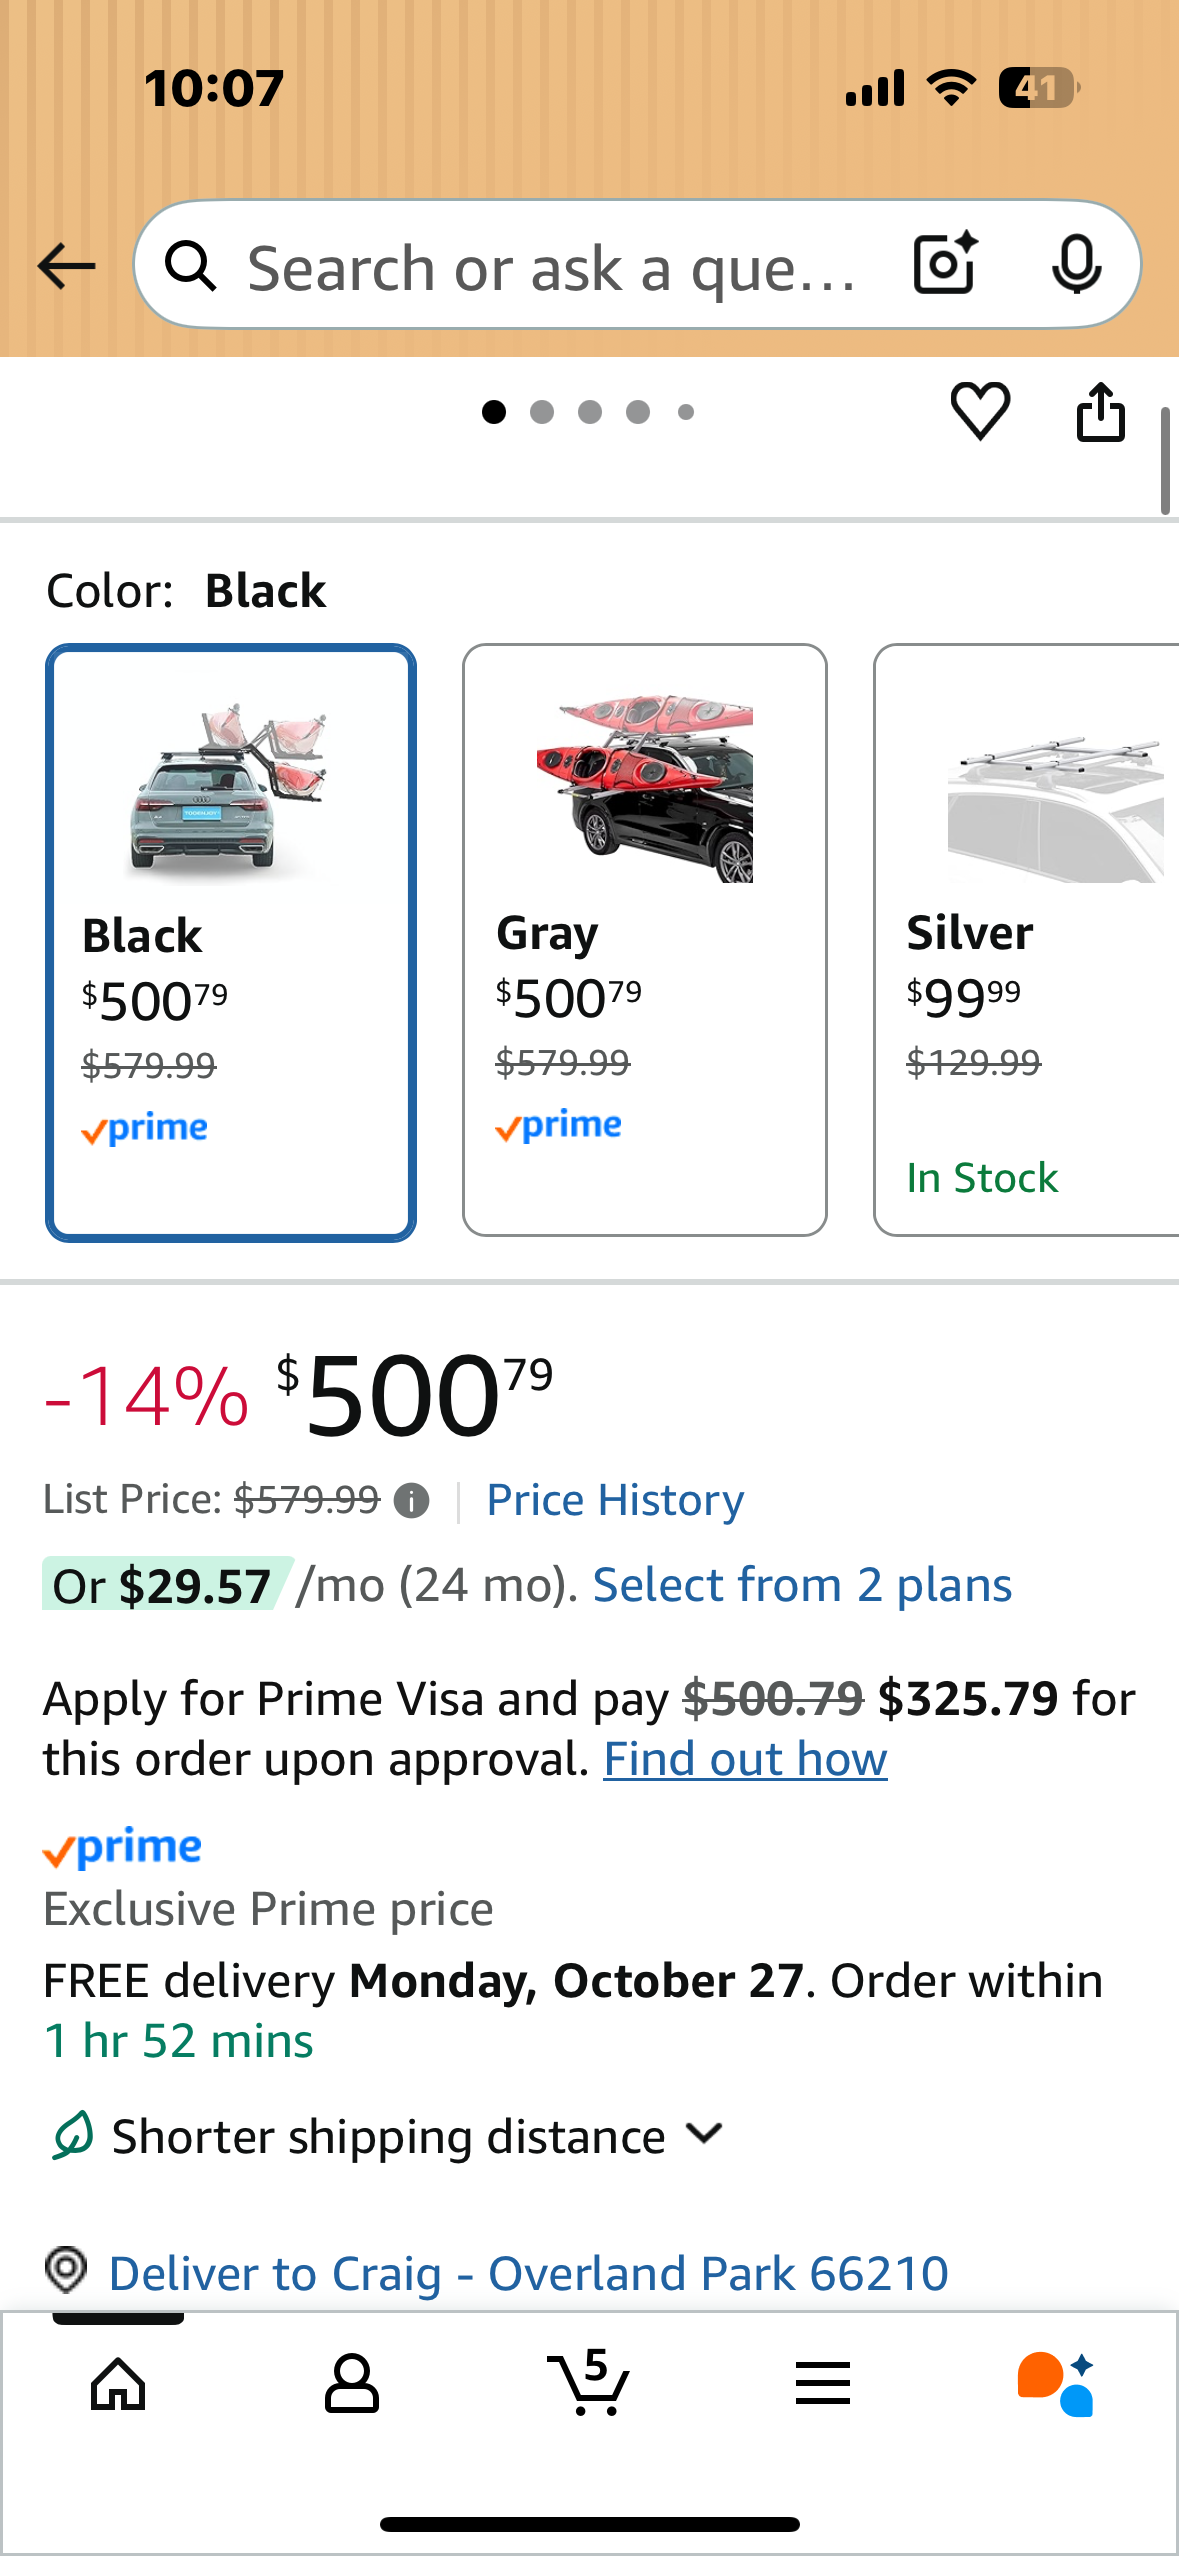The width and height of the screenshot is (1179, 2556).
Task: Open the Price History link
Action: click(x=615, y=1500)
